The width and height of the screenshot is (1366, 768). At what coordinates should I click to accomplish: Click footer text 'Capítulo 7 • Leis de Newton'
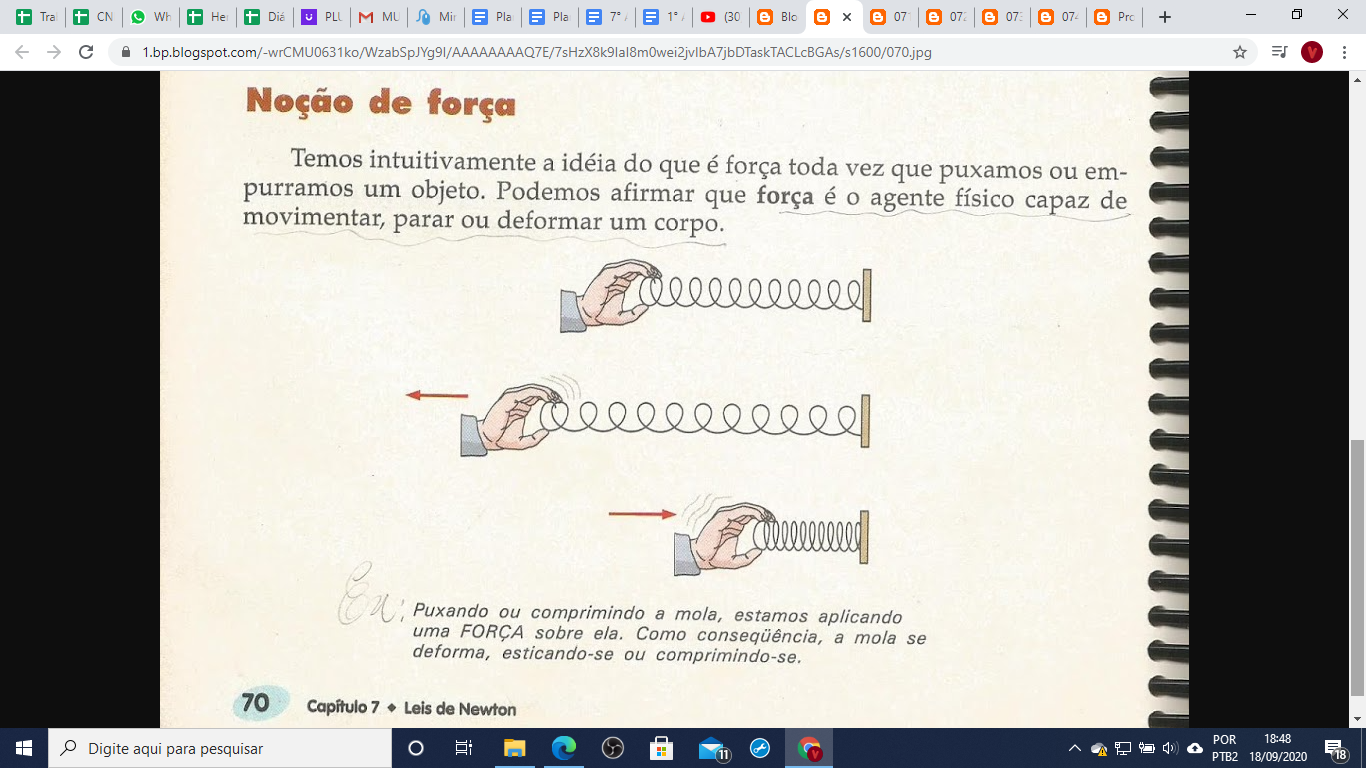click(x=412, y=708)
